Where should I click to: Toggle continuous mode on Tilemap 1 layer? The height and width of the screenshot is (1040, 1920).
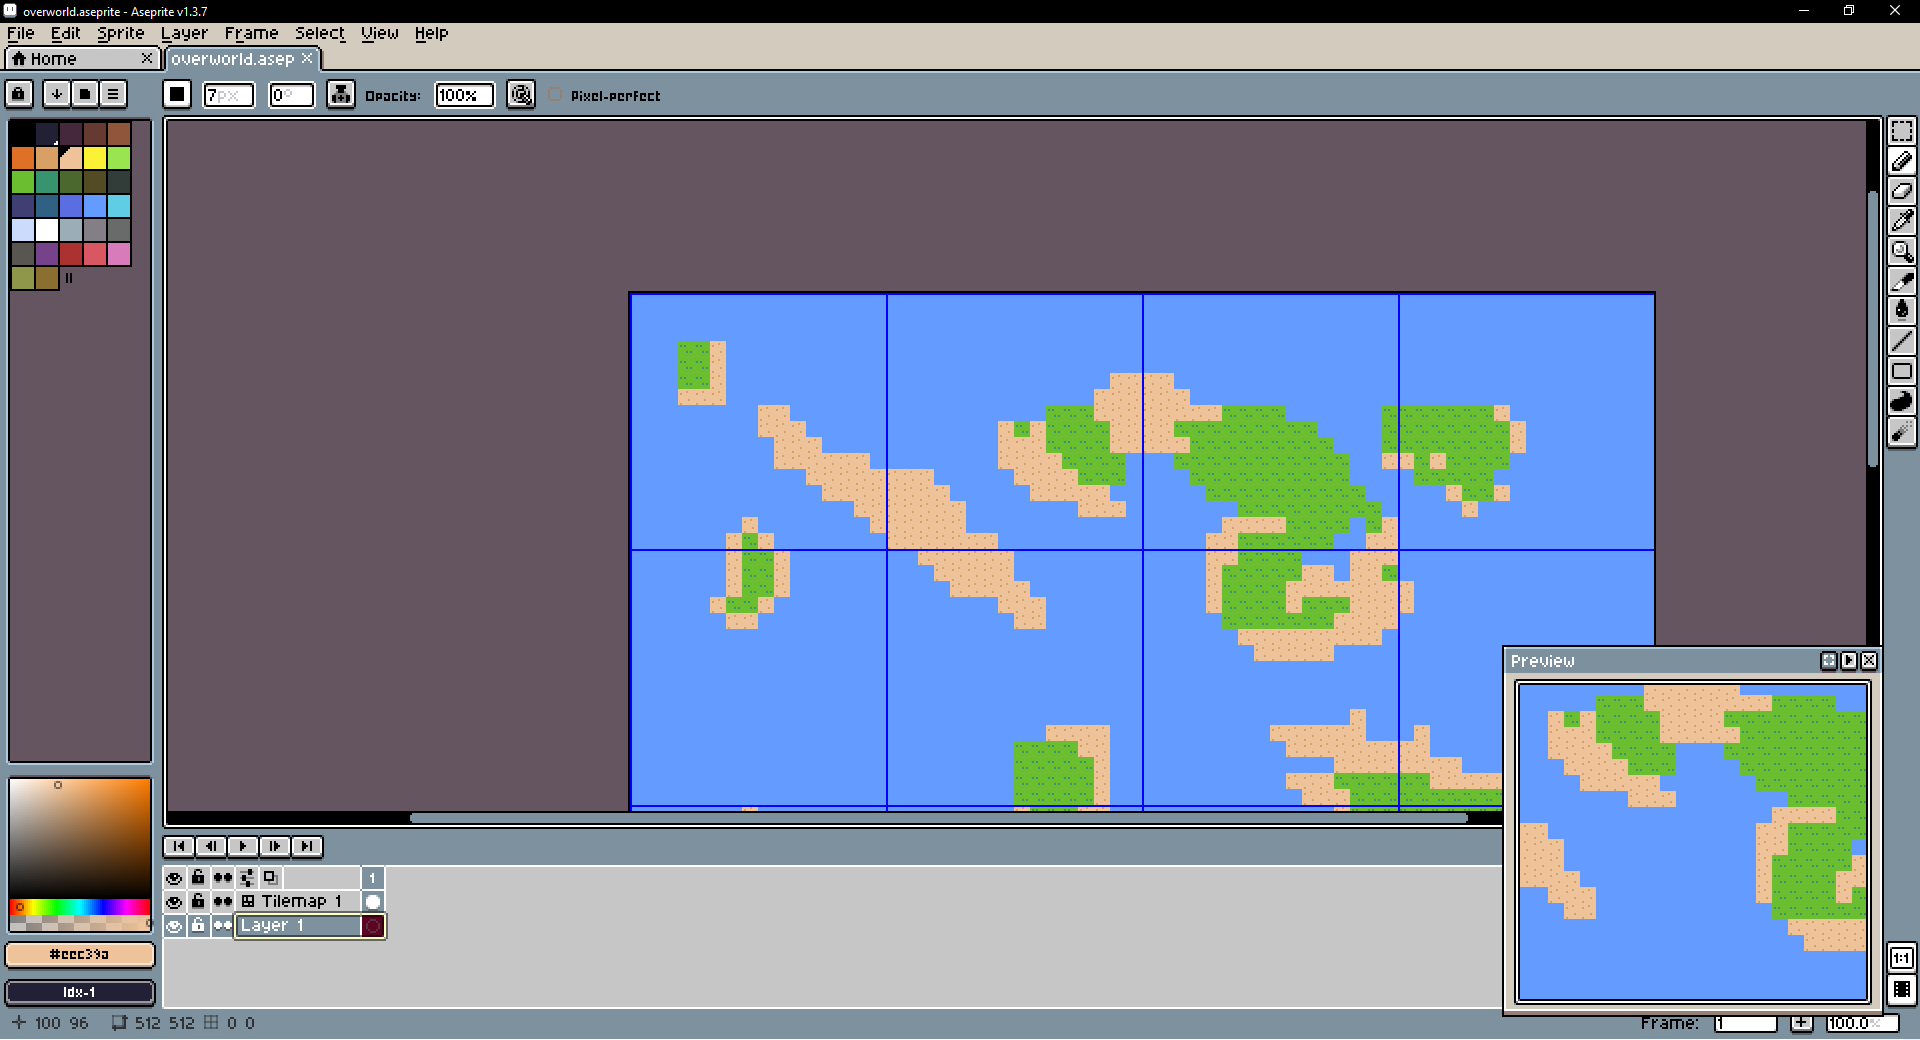click(222, 902)
